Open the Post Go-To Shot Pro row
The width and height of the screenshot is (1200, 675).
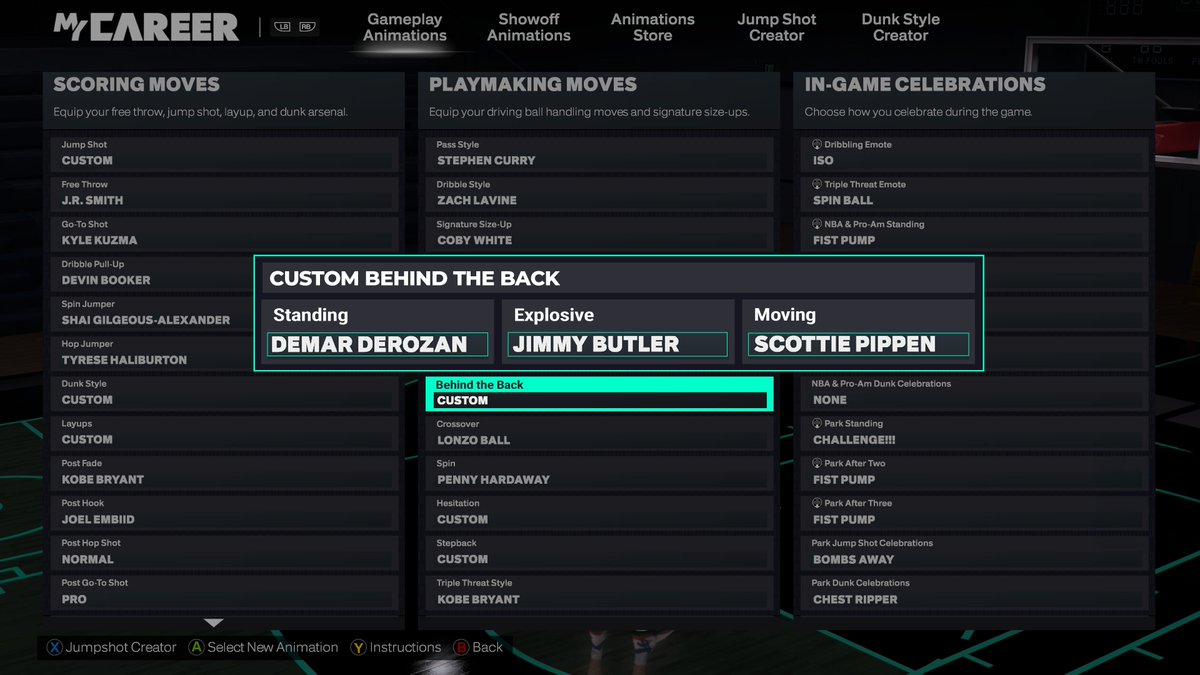tap(225, 593)
